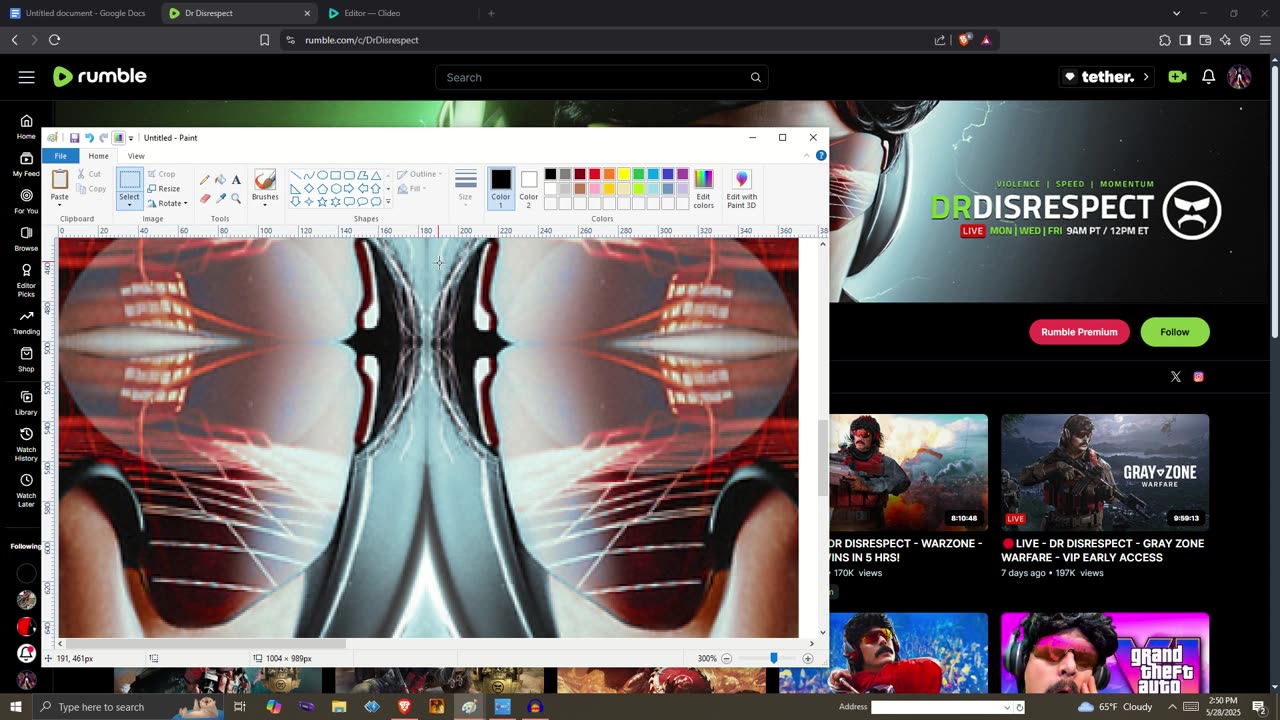Click the Resize command in Paint

coord(164,189)
